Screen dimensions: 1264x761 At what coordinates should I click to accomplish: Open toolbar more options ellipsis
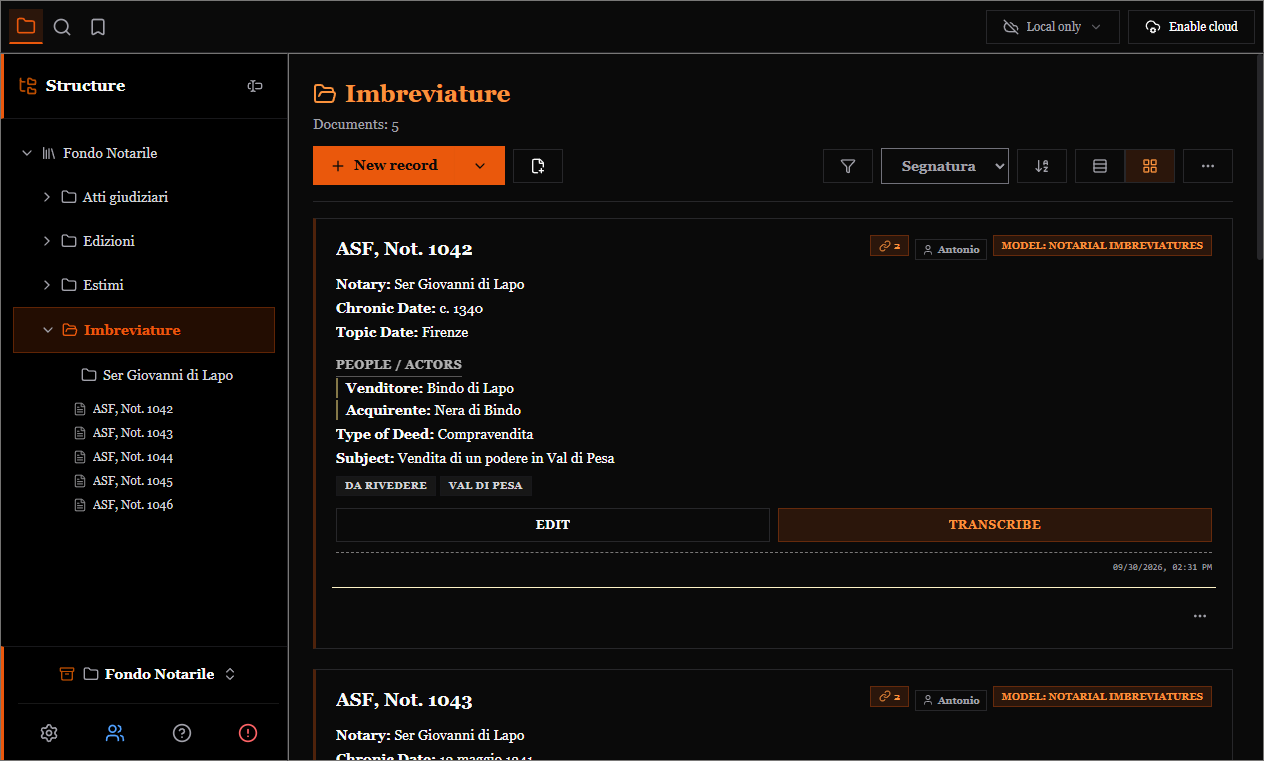click(x=1208, y=166)
